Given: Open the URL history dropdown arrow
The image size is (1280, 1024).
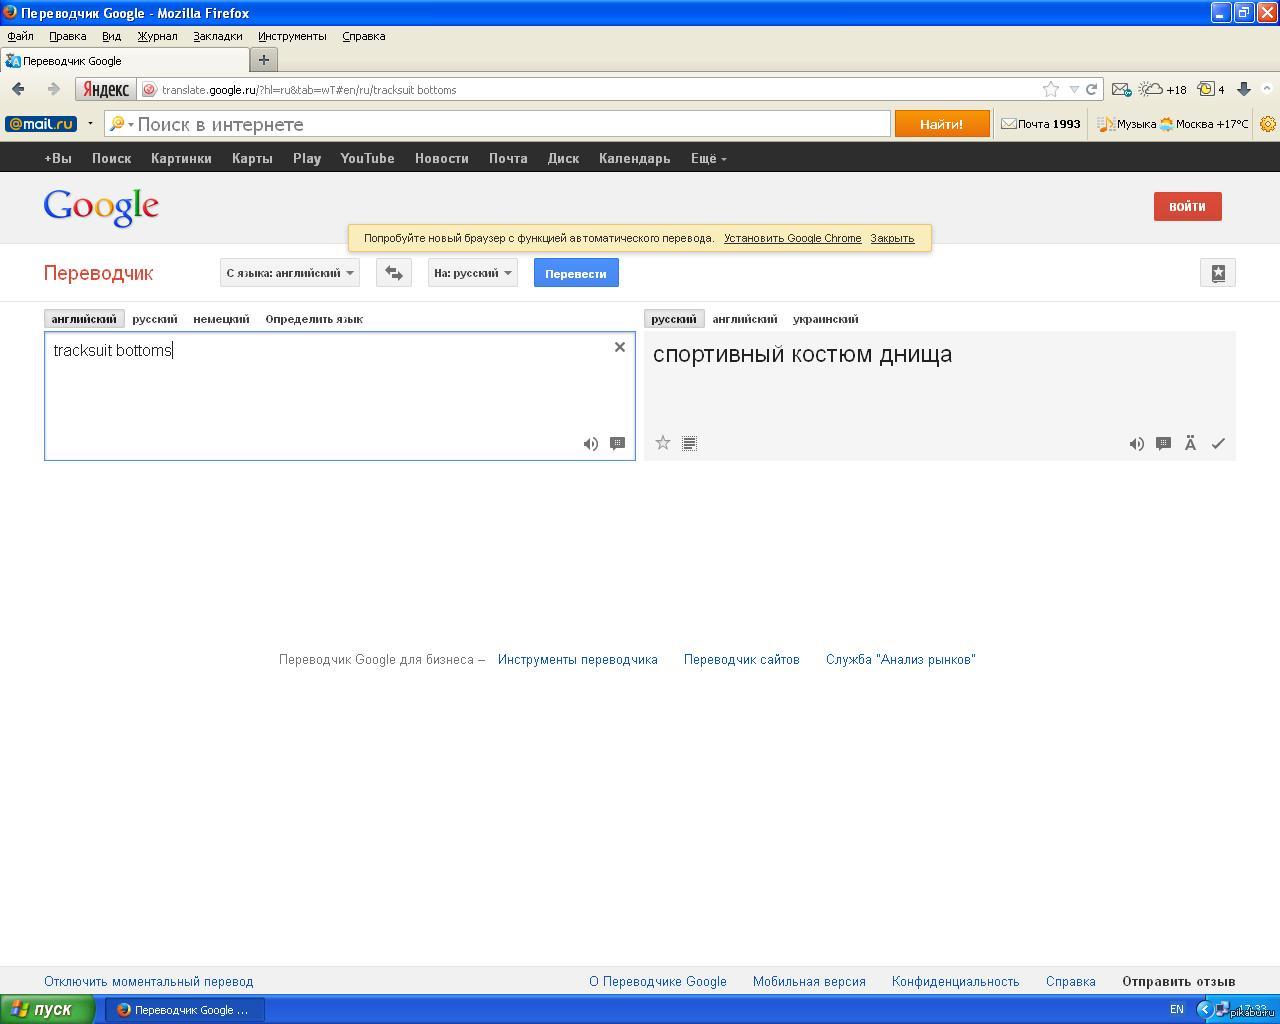Looking at the screenshot, I should coord(1074,89).
